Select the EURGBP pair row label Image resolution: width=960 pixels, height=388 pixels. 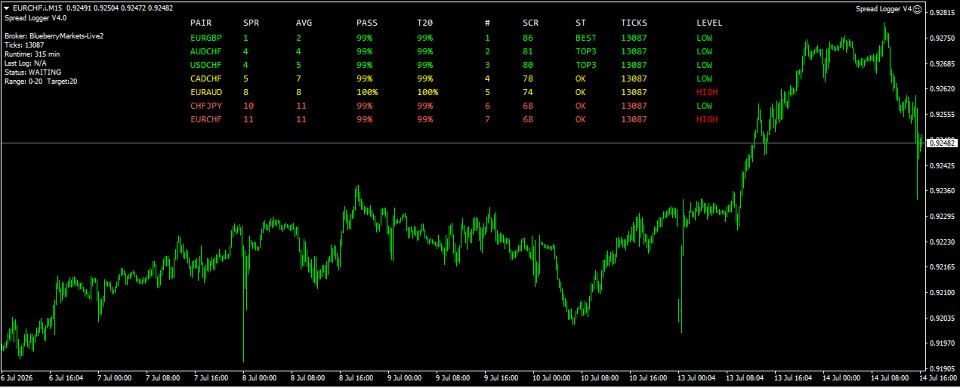click(x=206, y=37)
